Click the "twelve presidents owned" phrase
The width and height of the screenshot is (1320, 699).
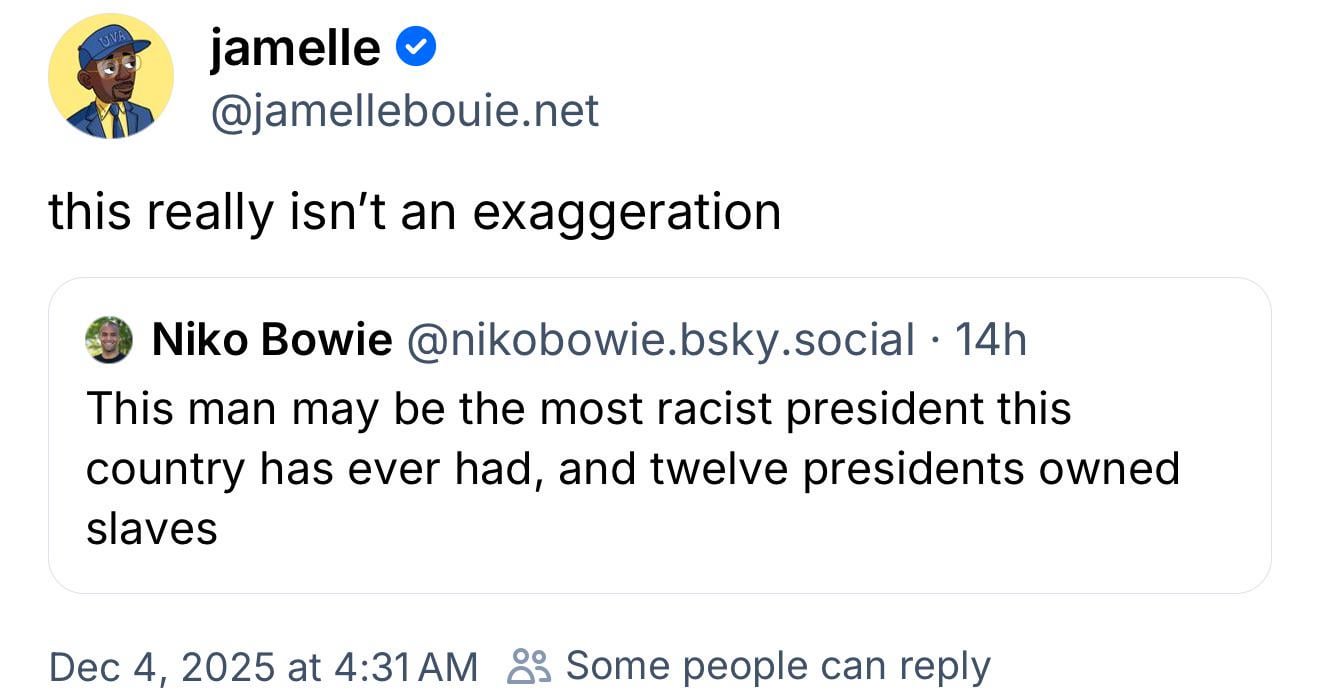pyautogui.click(x=915, y=469)
